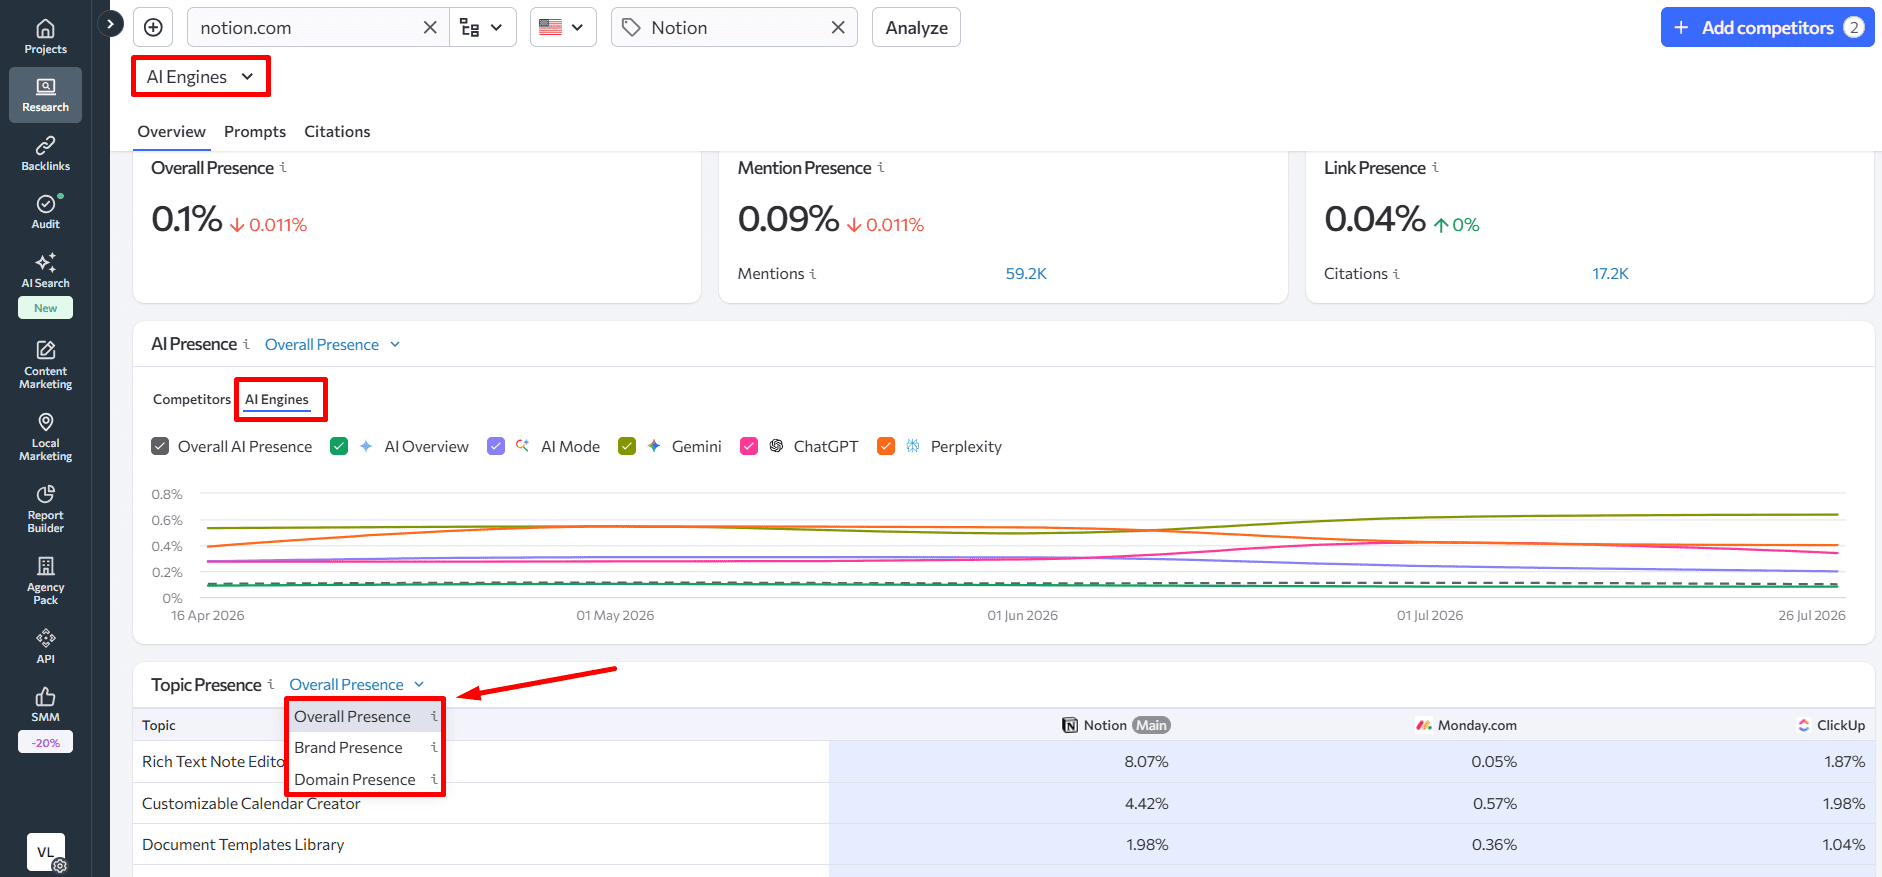
Task: Open SMM in the sidebar
Action: tap(45, 705)
